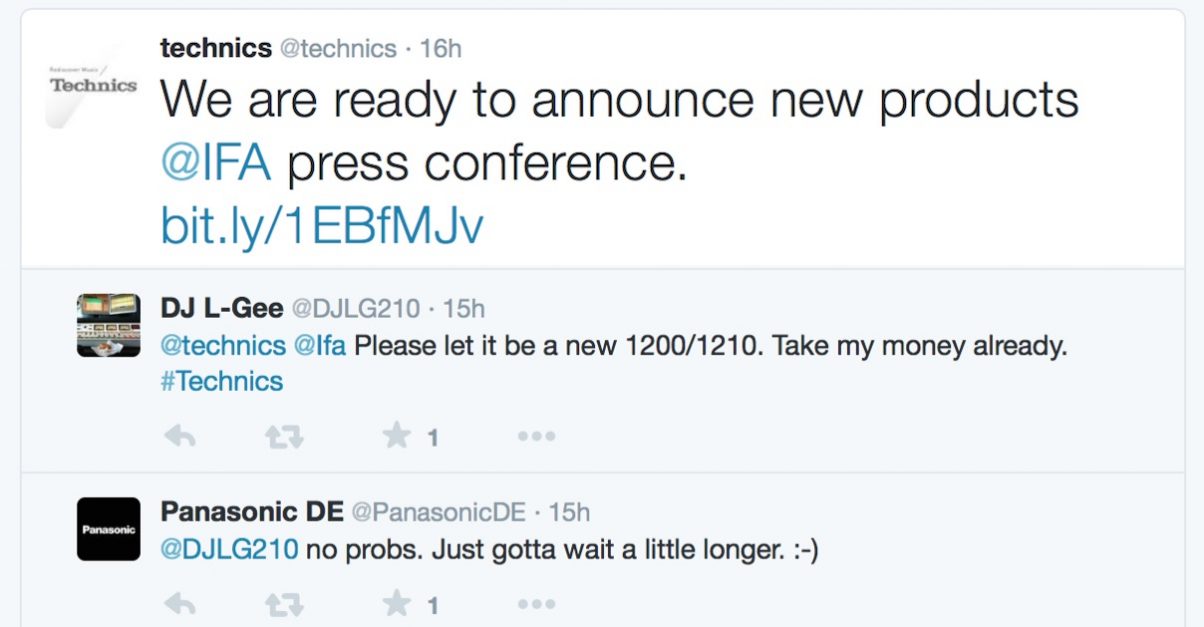
Task: Click DJ L-Gee's profile picture
Action: click(108, 325)
